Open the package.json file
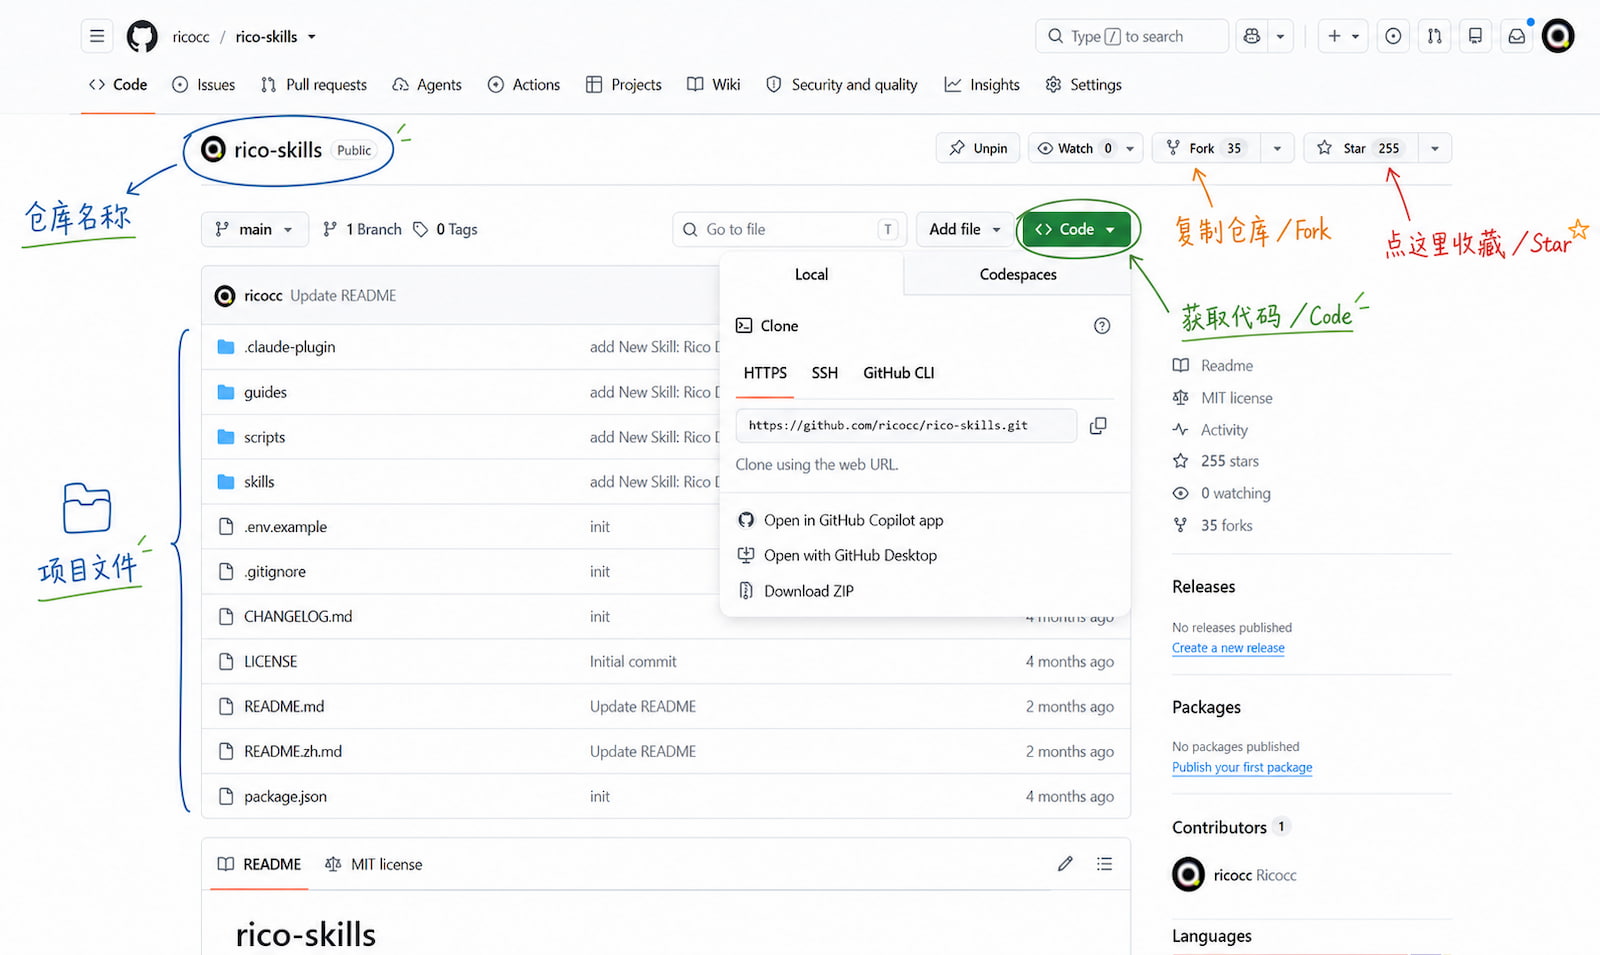 [x=285, y=797]
